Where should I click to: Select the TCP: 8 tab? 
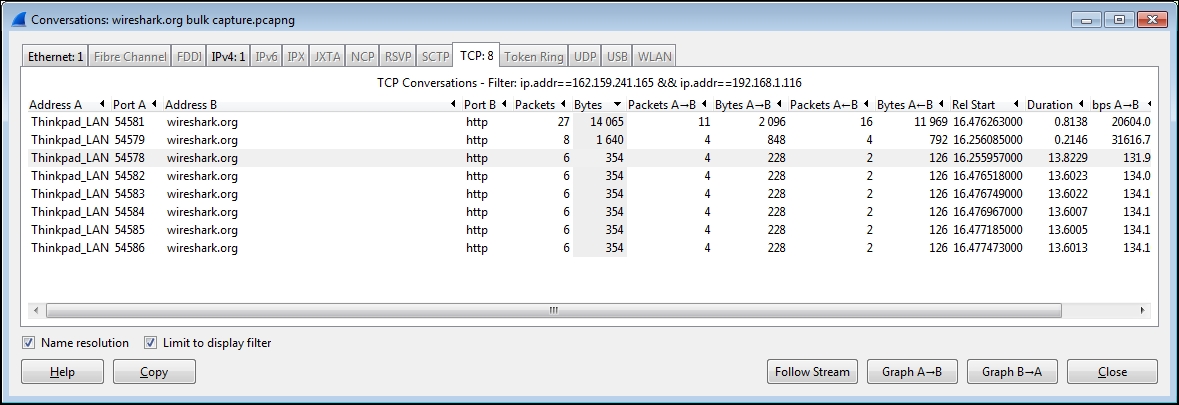(476, 55)
